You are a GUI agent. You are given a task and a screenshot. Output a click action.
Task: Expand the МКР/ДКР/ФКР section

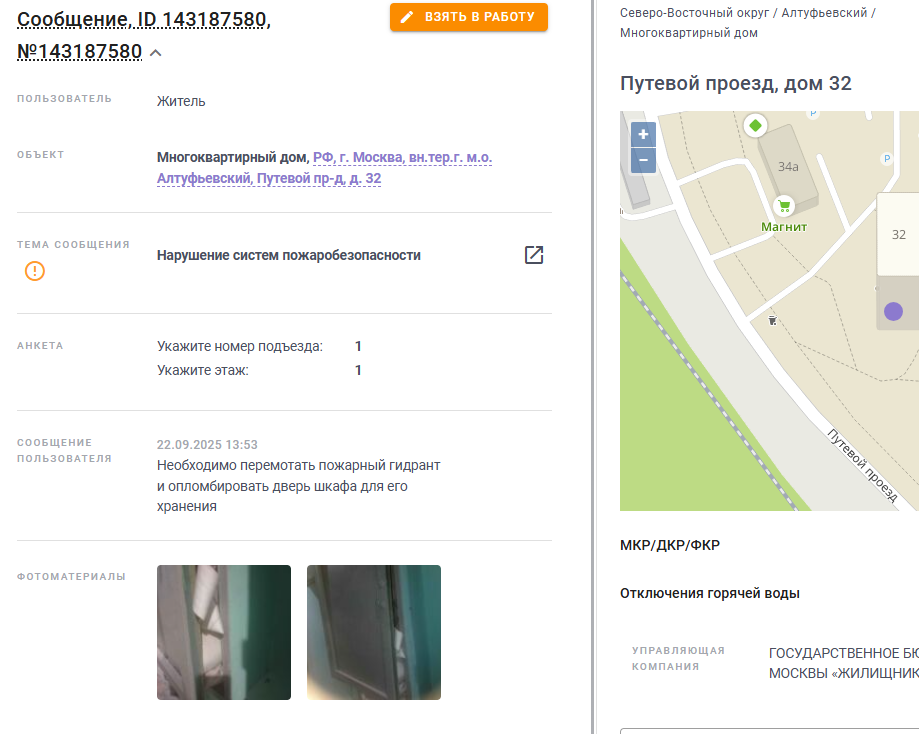670,545
